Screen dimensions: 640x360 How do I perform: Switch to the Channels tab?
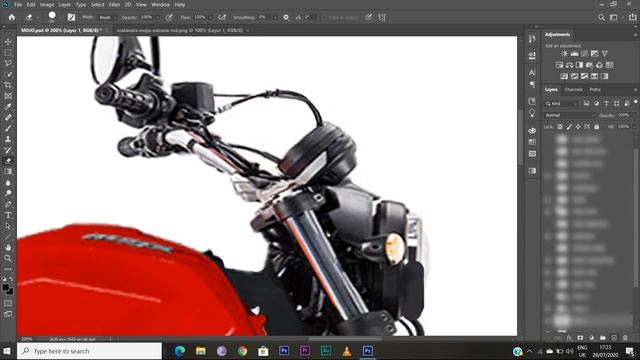[573, 89]
